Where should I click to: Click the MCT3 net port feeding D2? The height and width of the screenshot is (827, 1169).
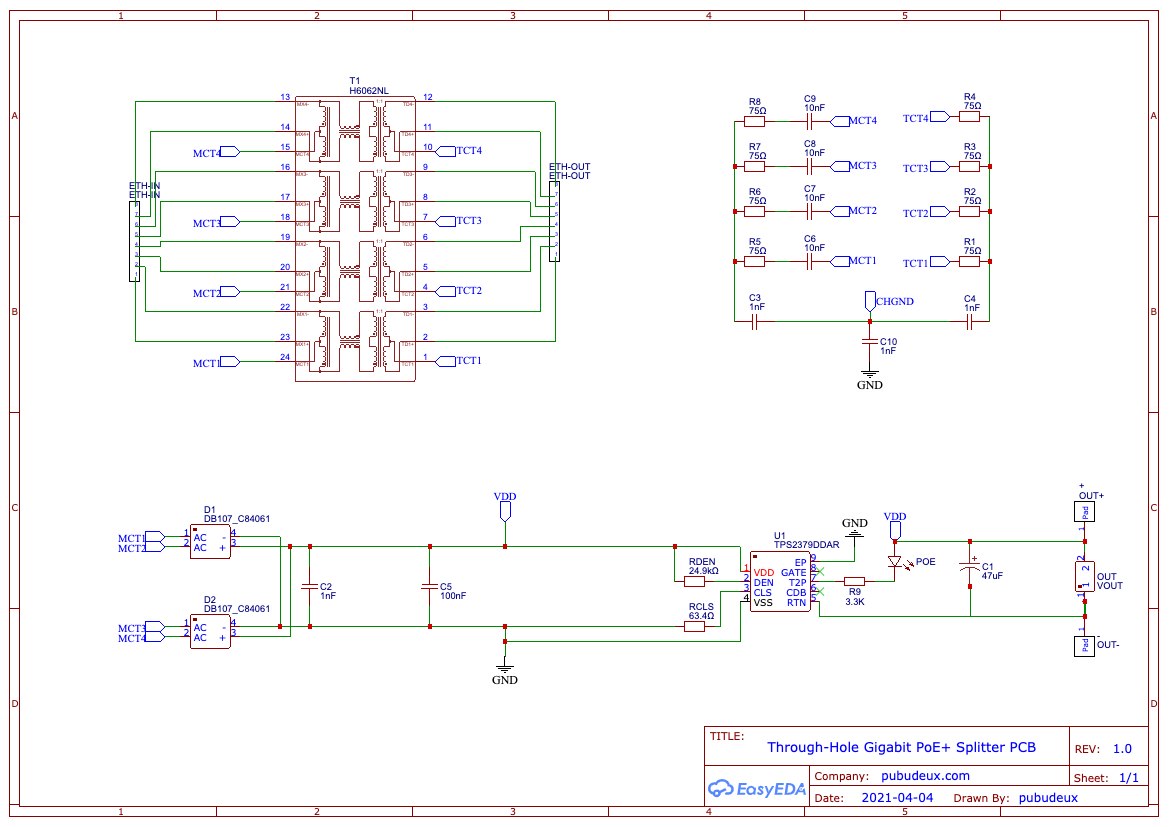tap(141, 628)
